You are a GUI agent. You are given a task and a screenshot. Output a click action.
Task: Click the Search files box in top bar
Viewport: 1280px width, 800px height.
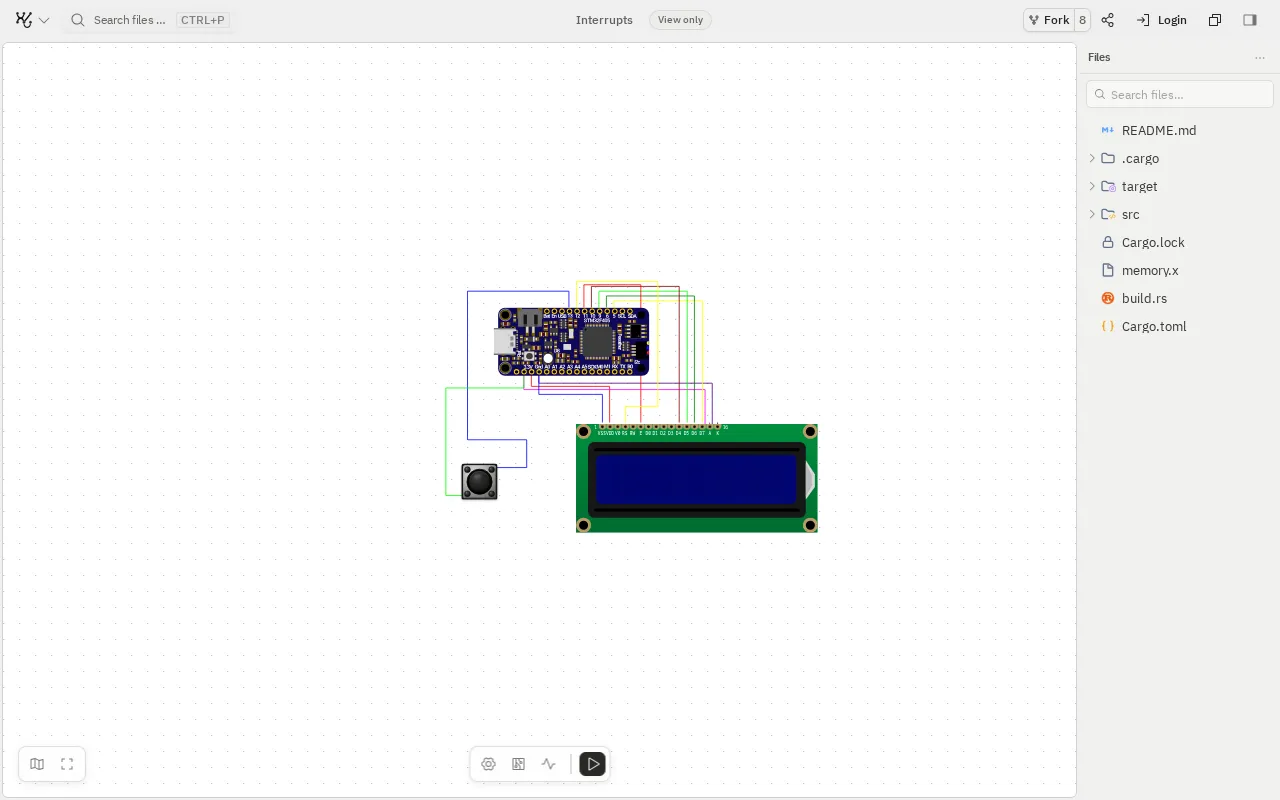pos(148,20)
